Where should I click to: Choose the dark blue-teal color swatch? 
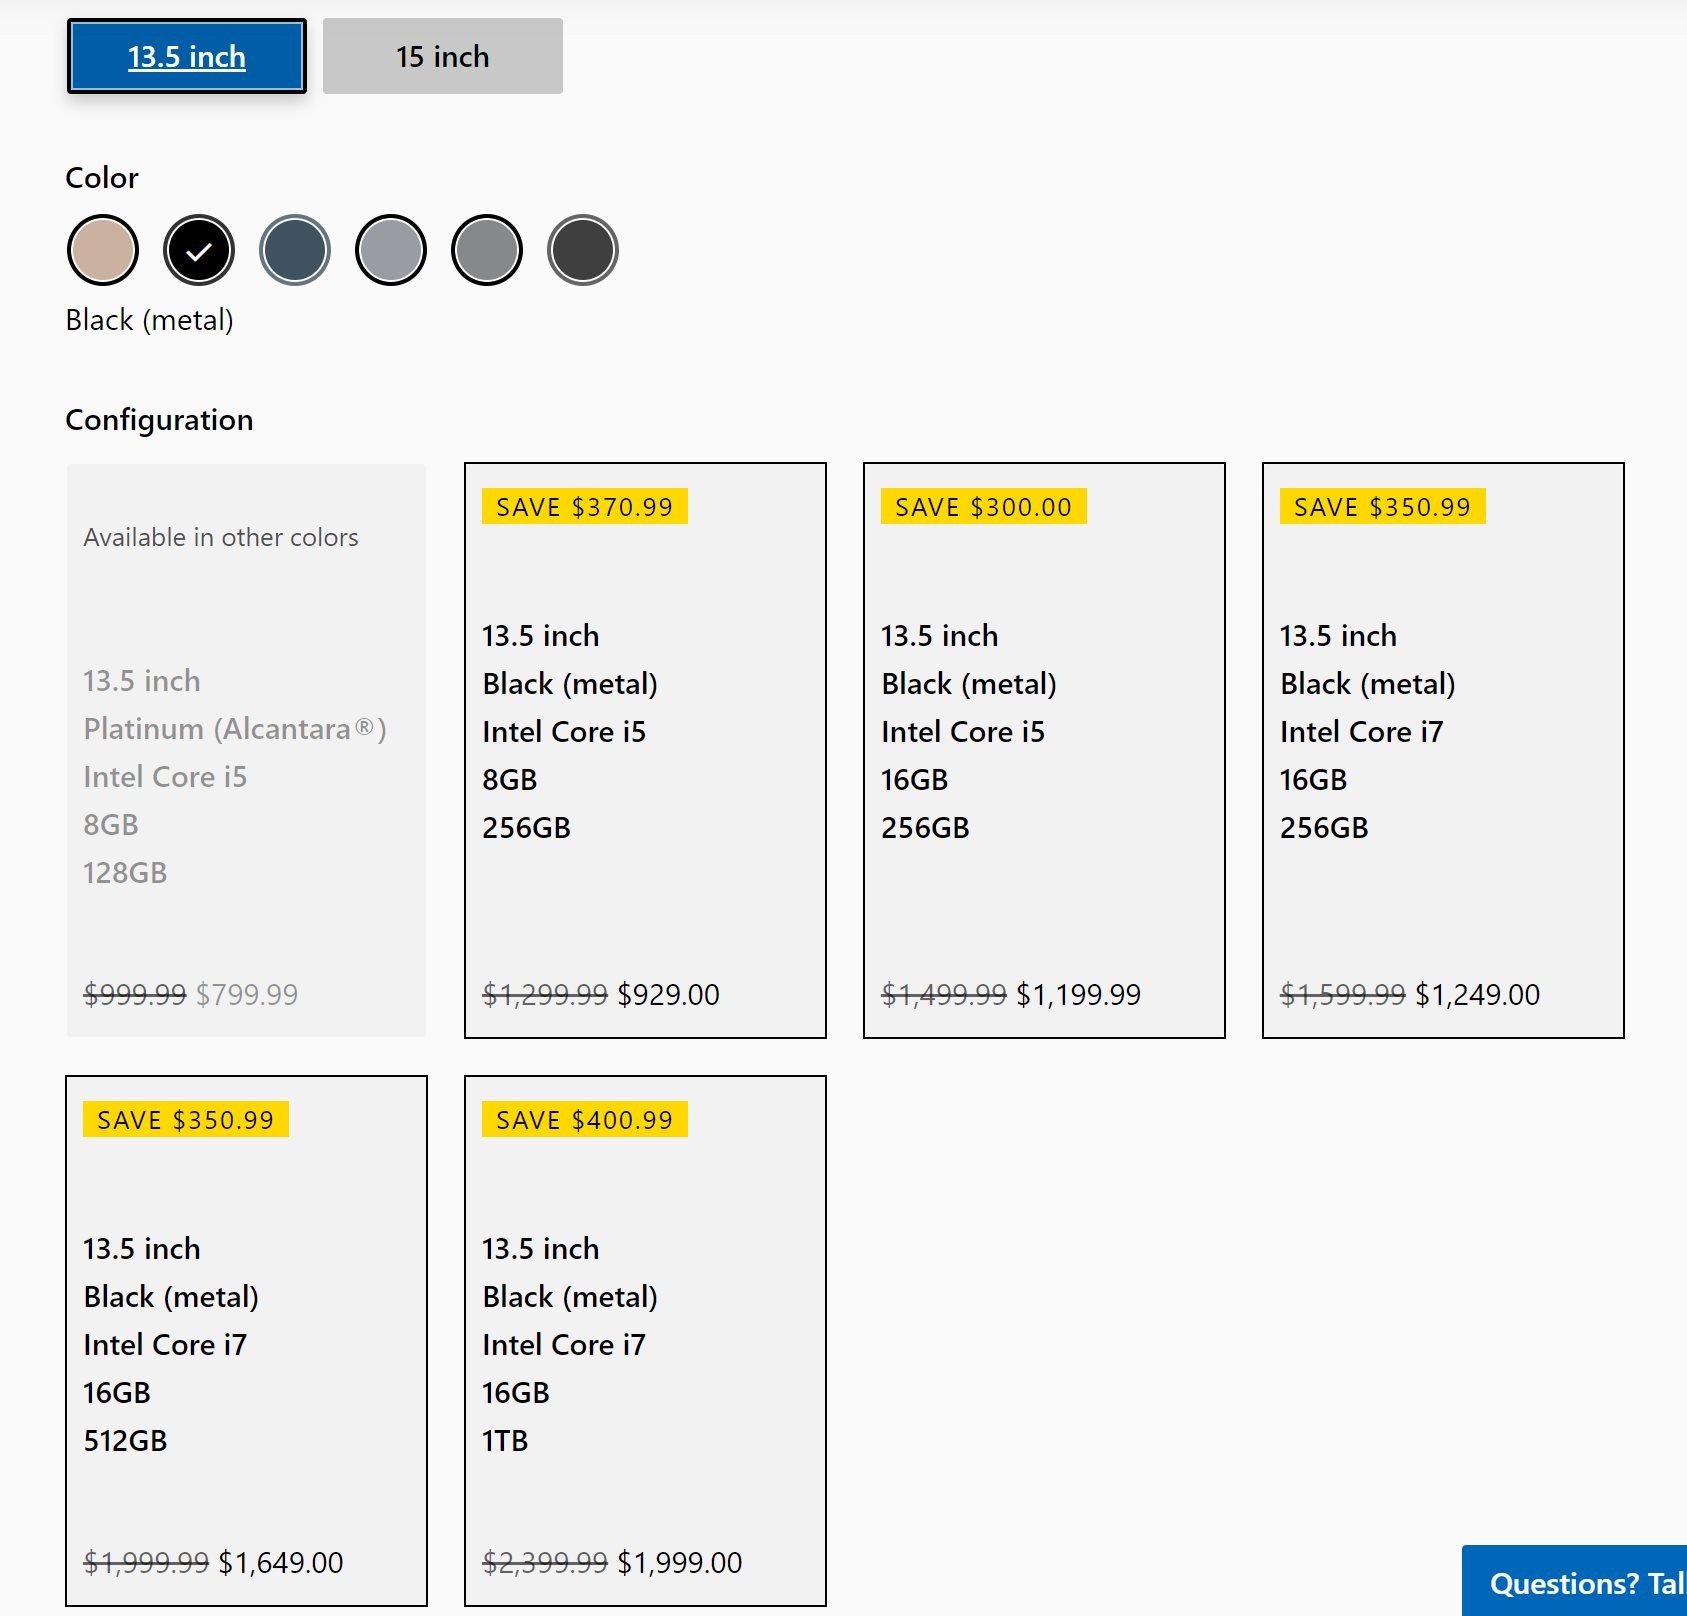295,250
